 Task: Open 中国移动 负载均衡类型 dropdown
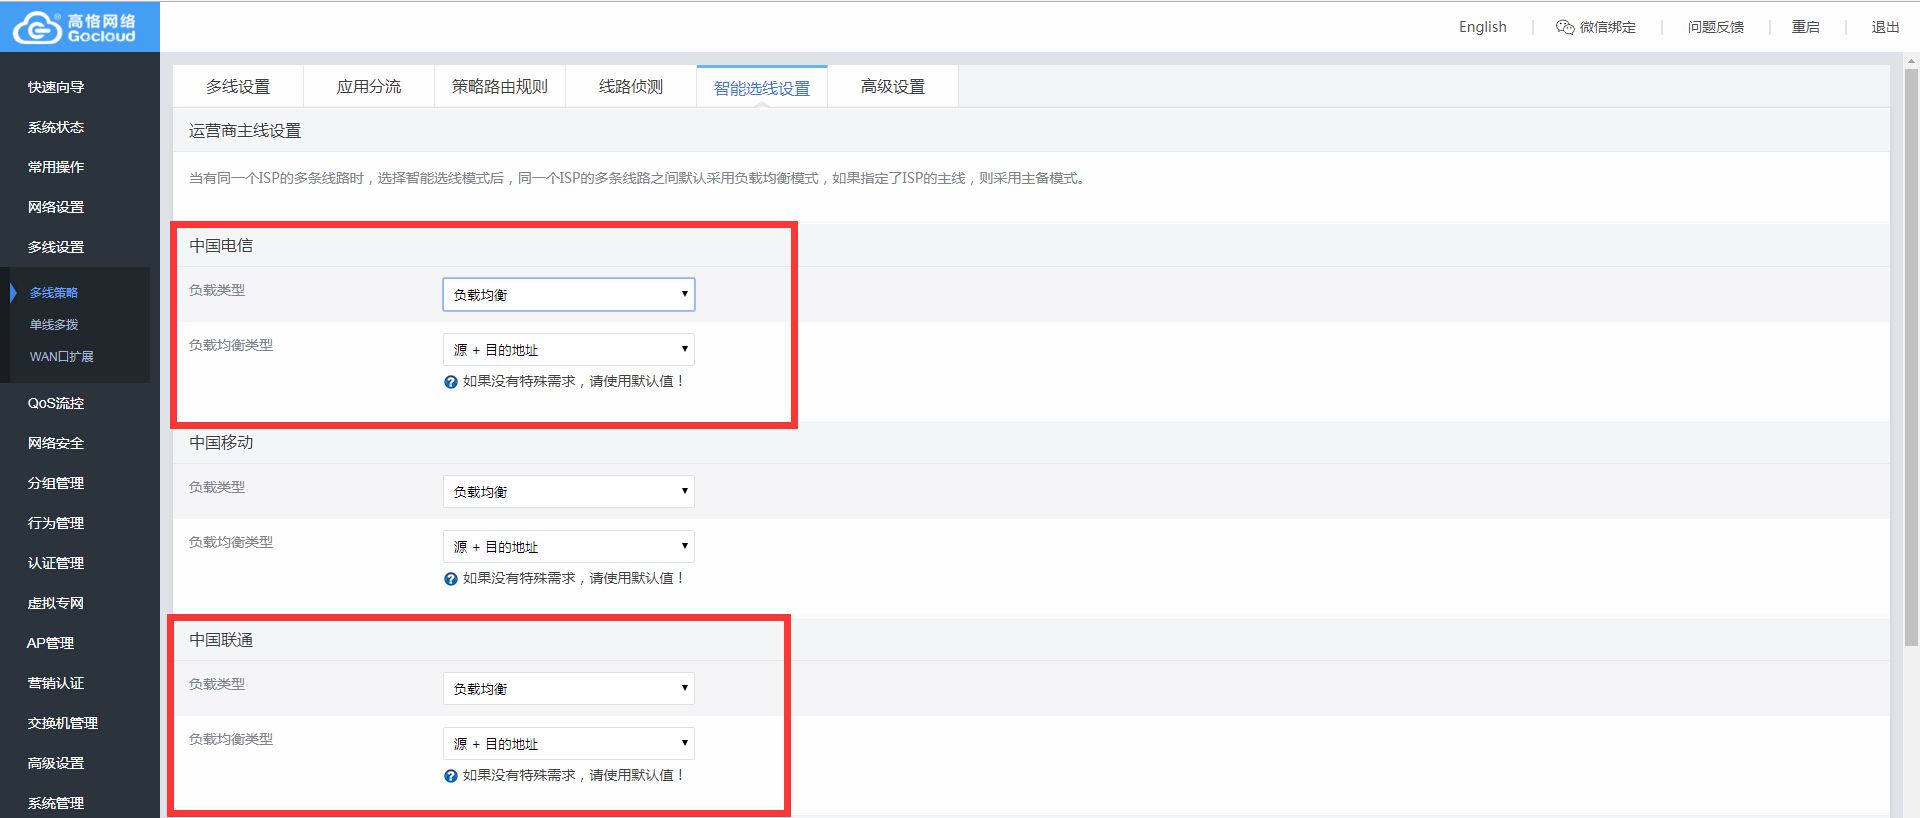(569, 546)
